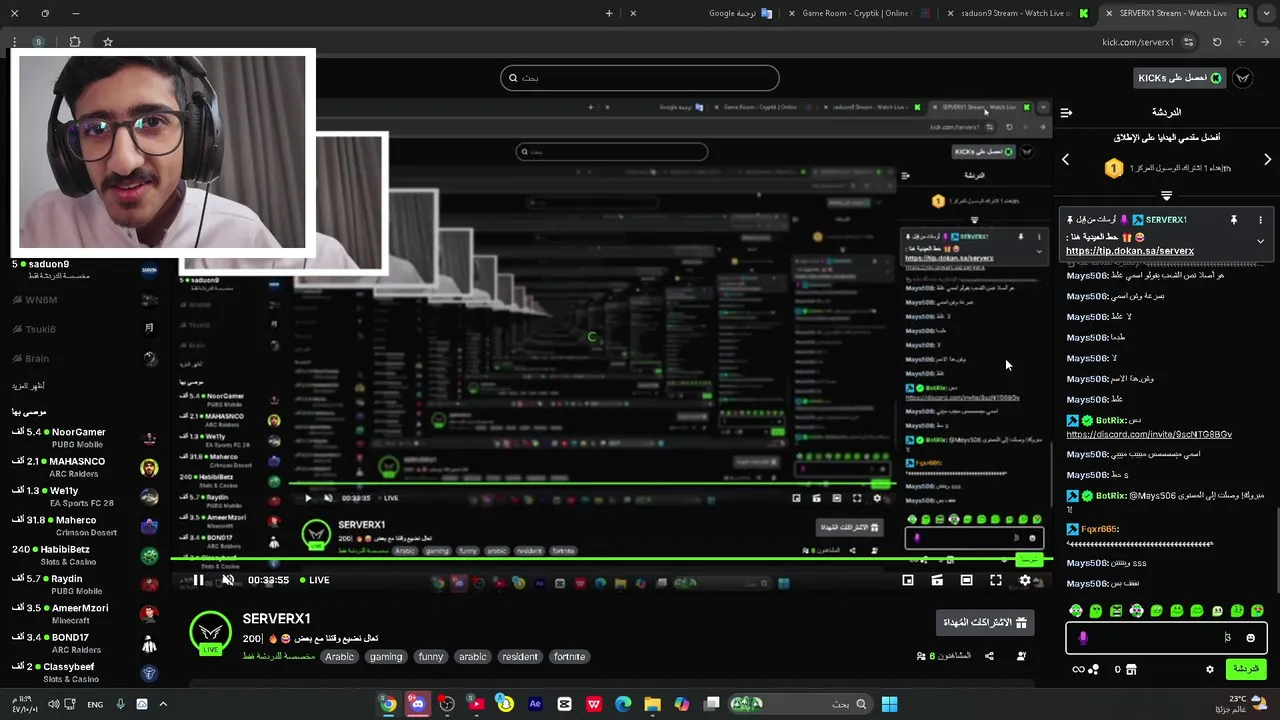Viewport: 1280px width, 720px height.
Task: Reload the page with the refresh icon
Action: pyautogui.click(x=1217, y=42)
